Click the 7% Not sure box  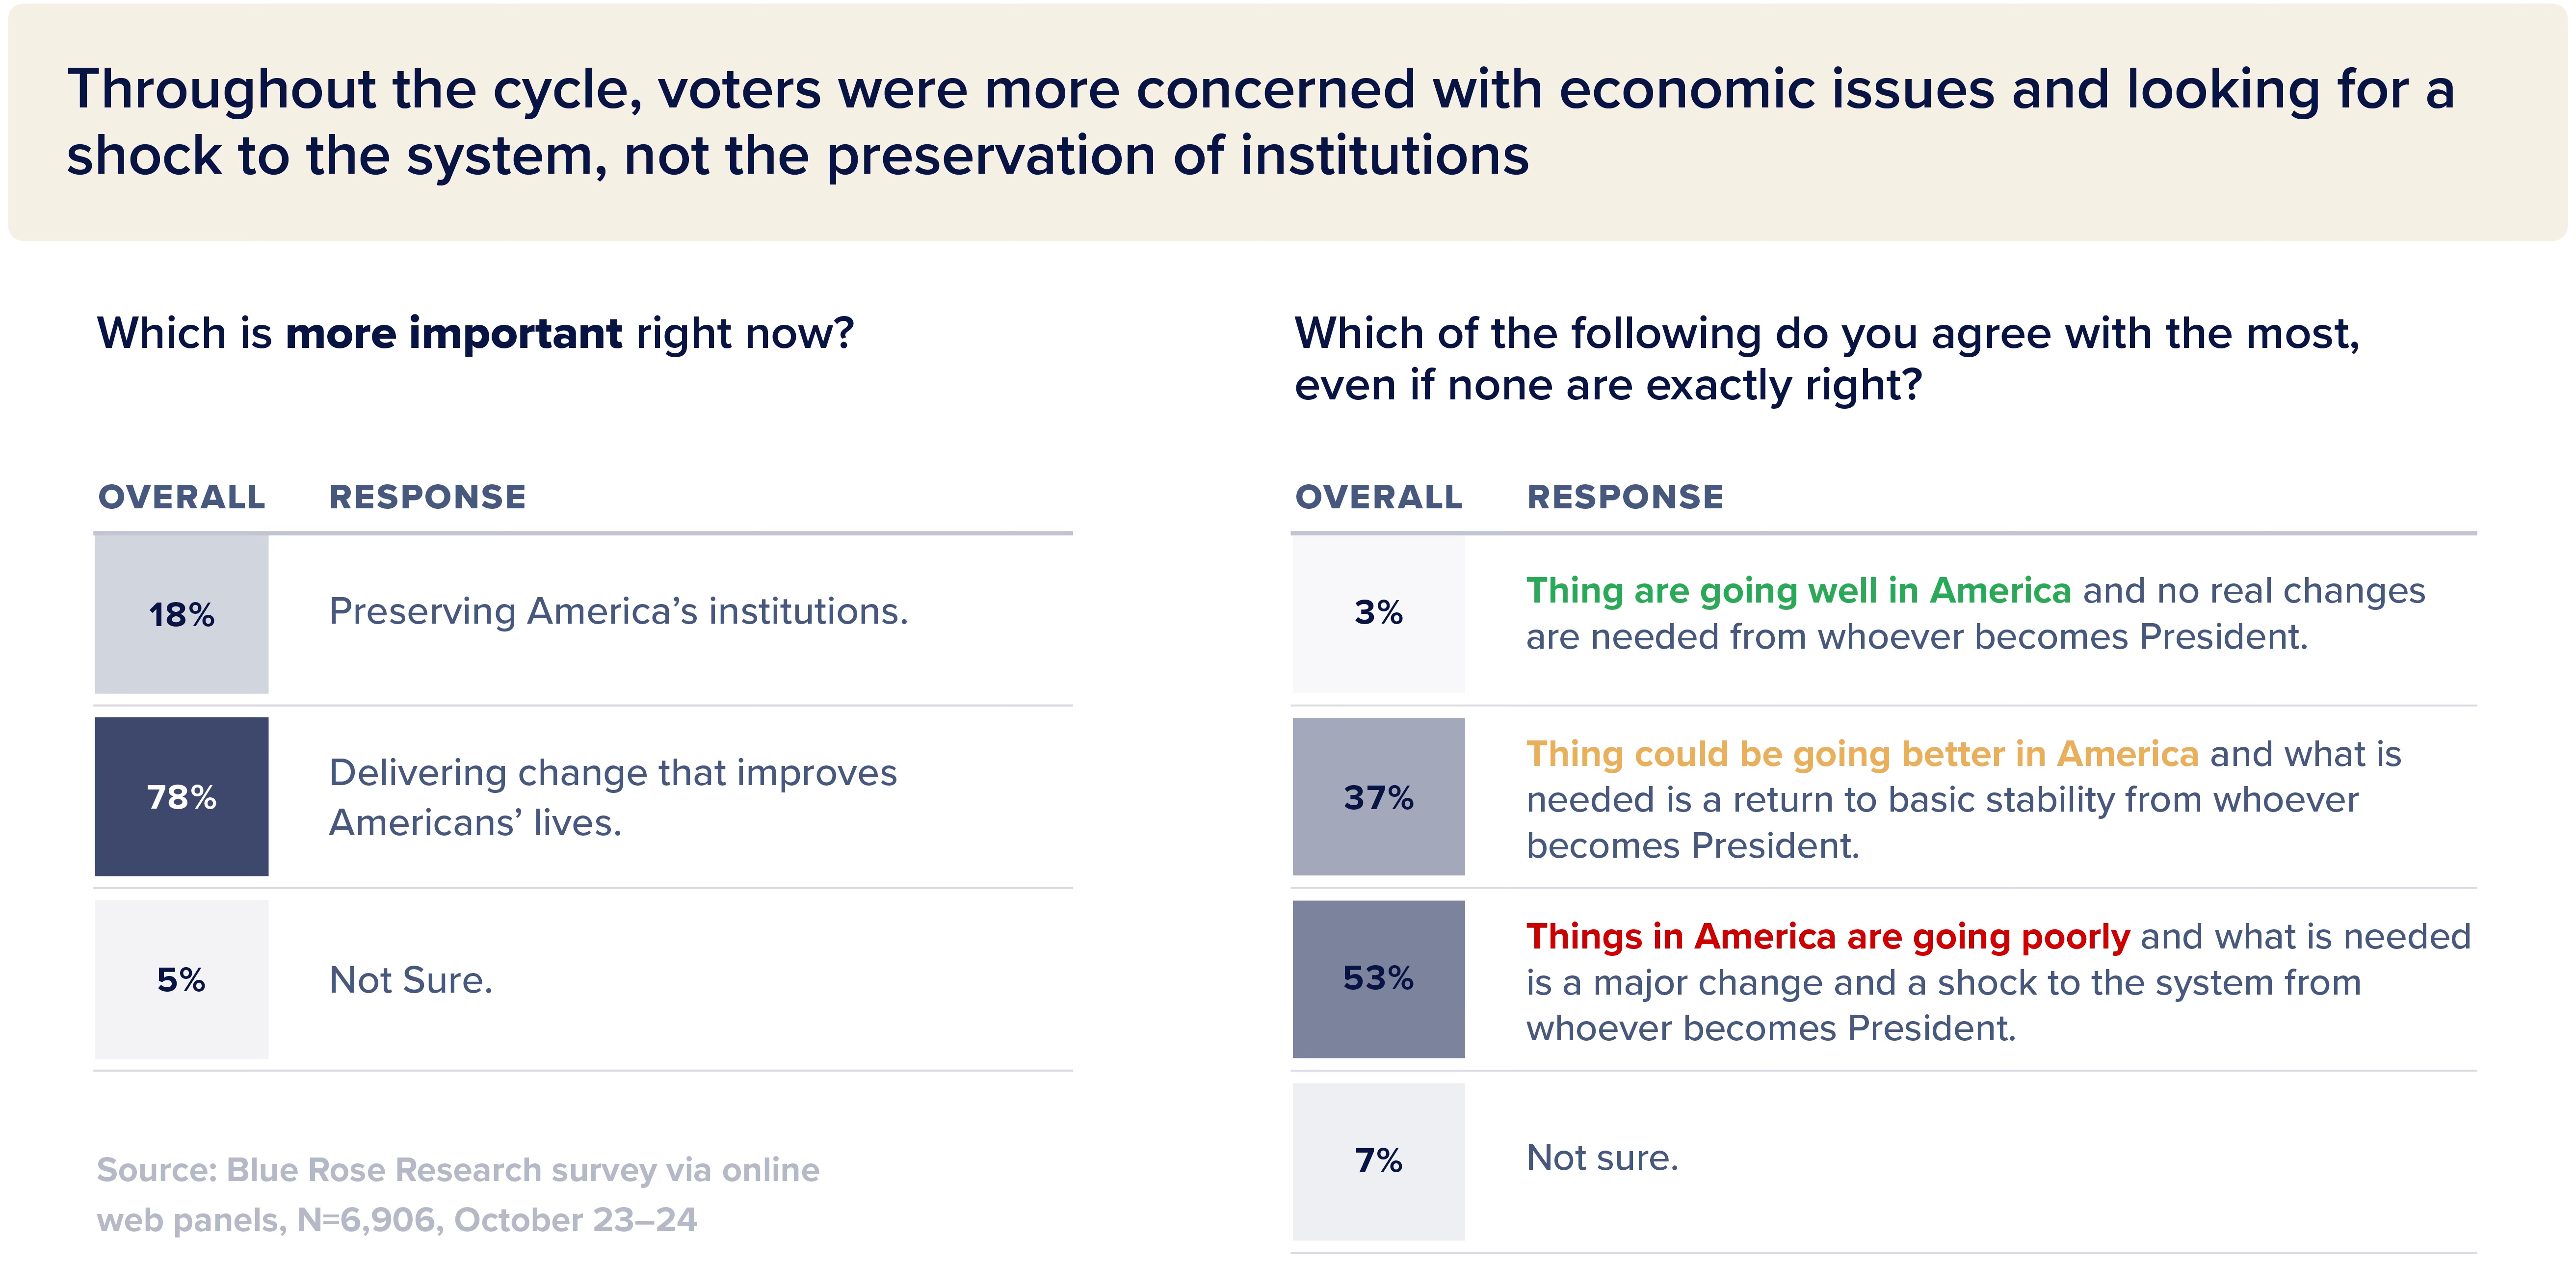(x=1378, y=1161)
